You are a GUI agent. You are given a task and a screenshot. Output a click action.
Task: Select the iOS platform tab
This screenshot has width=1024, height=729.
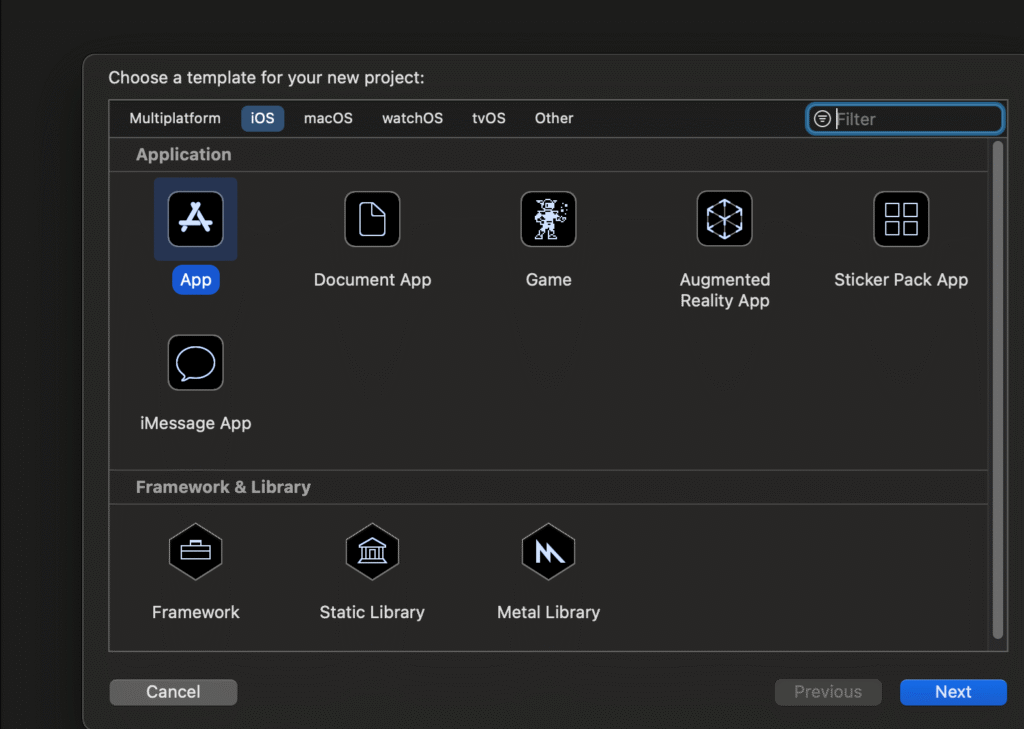262,118
